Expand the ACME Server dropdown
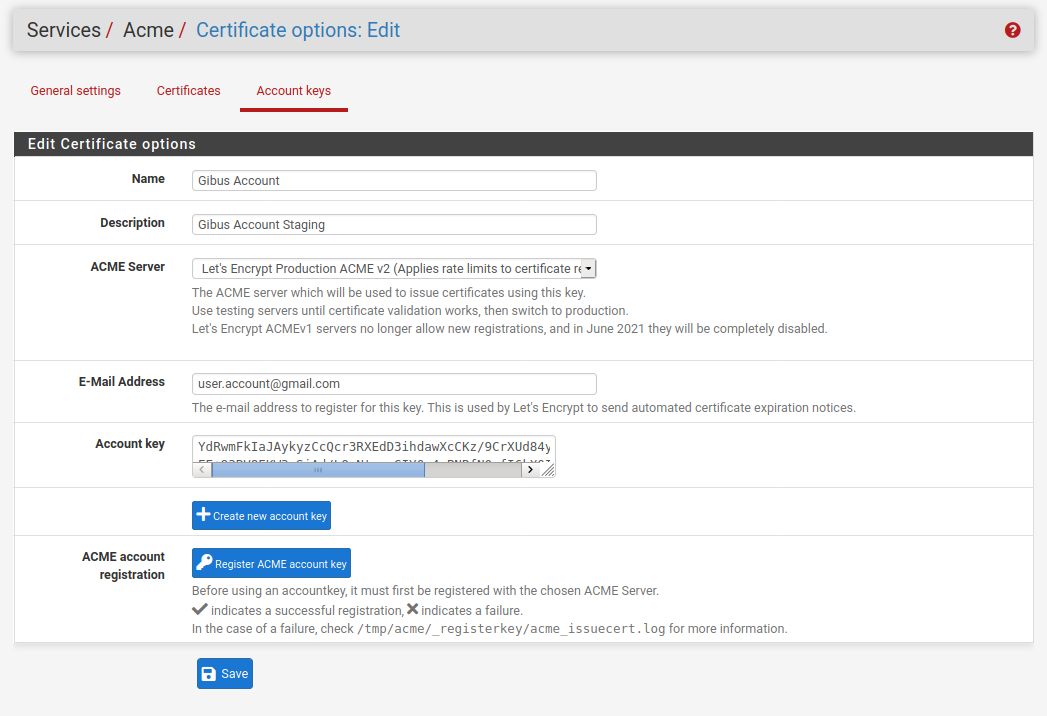1047x716 pixels. 588,268
